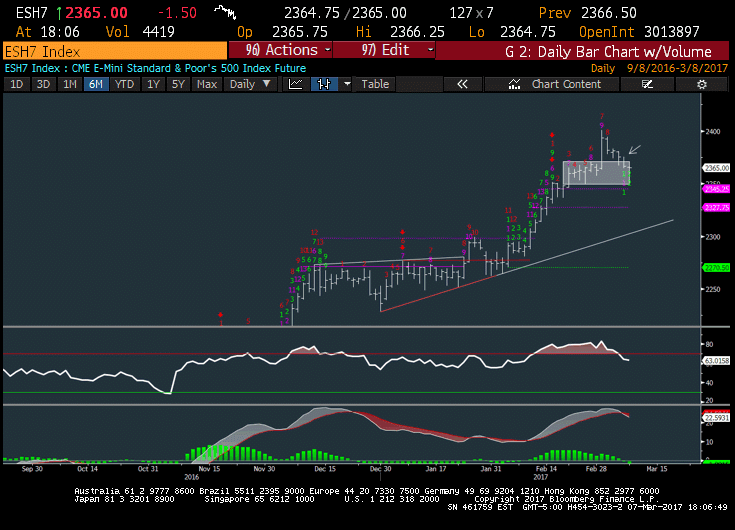The height and width of the screenshot is (530, 735).
Task: Set range to 6M
Action: (96, 84)
